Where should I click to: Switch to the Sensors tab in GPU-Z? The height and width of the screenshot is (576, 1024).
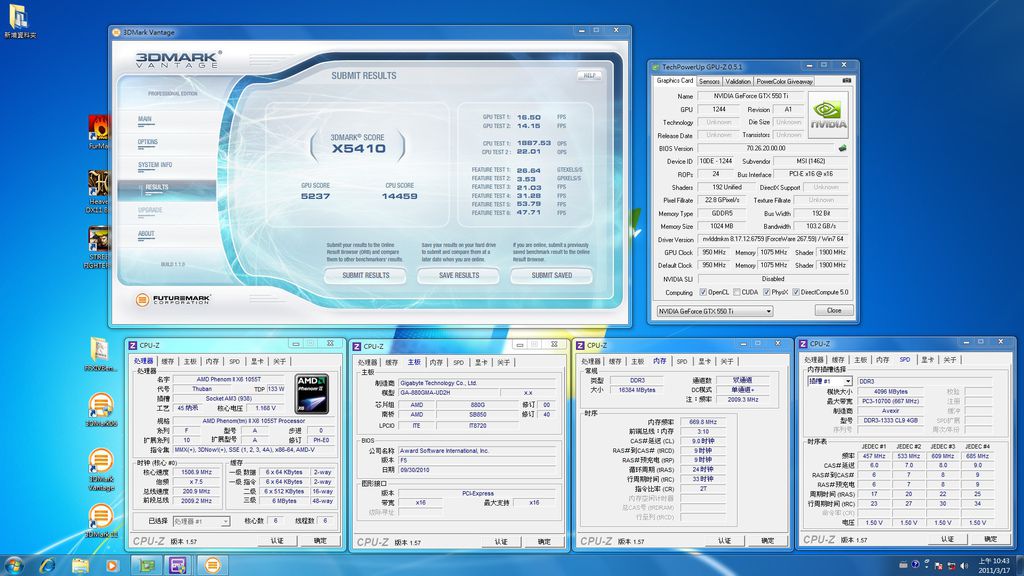tap(709, 82)
